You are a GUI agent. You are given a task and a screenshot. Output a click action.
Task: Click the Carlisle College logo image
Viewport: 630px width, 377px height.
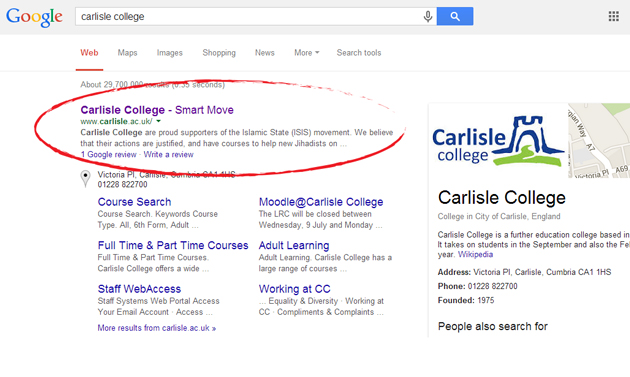[498, 141]
